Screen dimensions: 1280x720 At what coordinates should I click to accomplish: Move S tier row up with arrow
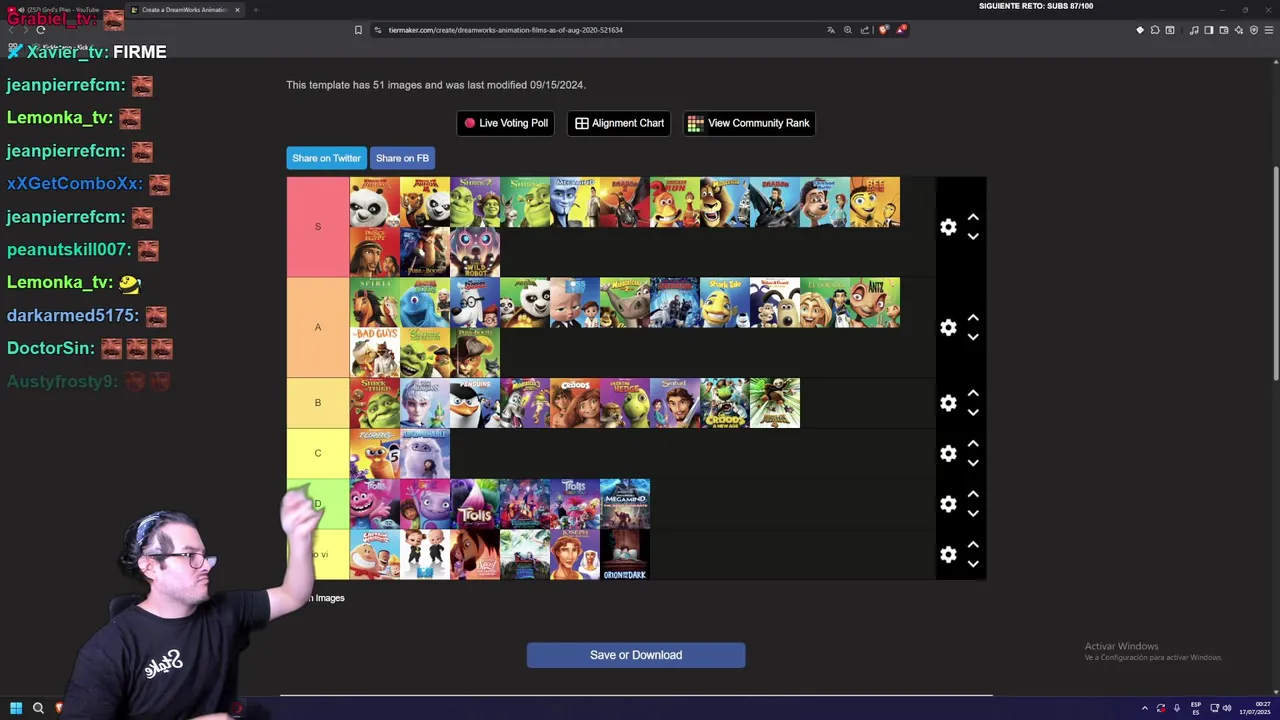click(973, 217)
